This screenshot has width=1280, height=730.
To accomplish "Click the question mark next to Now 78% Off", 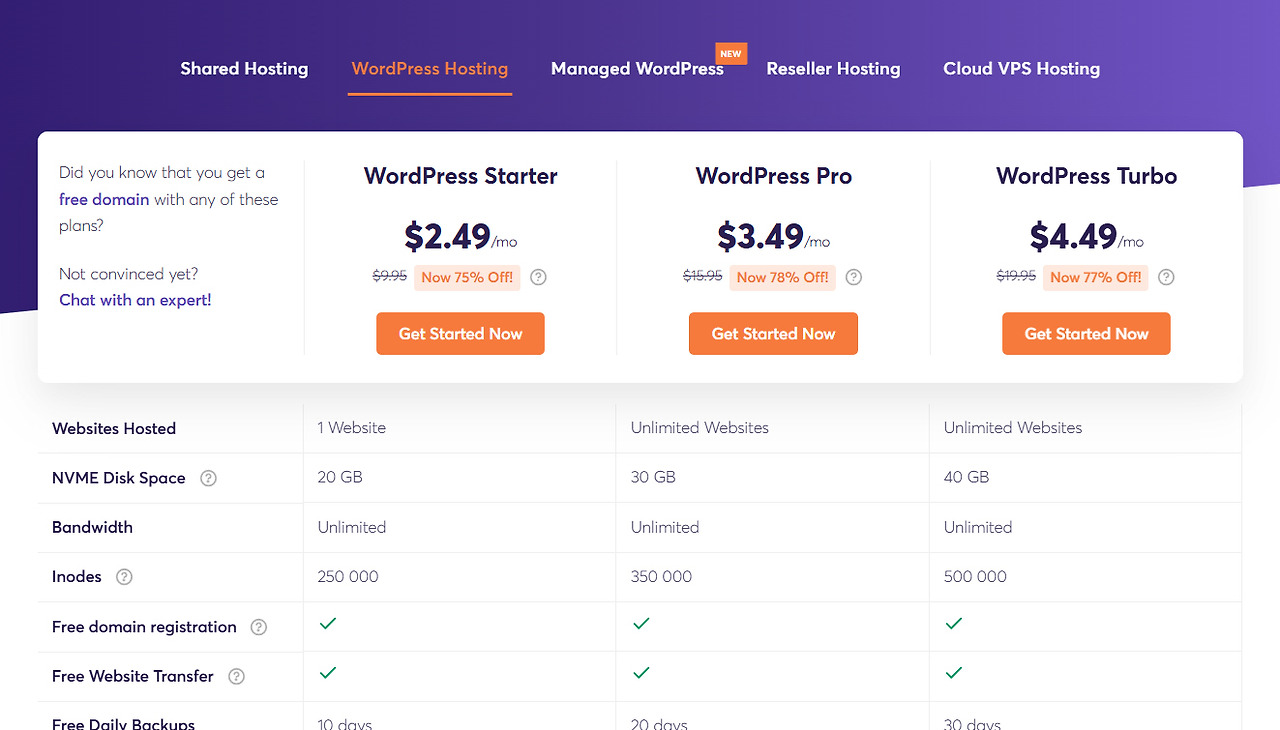I will [853, 277].
